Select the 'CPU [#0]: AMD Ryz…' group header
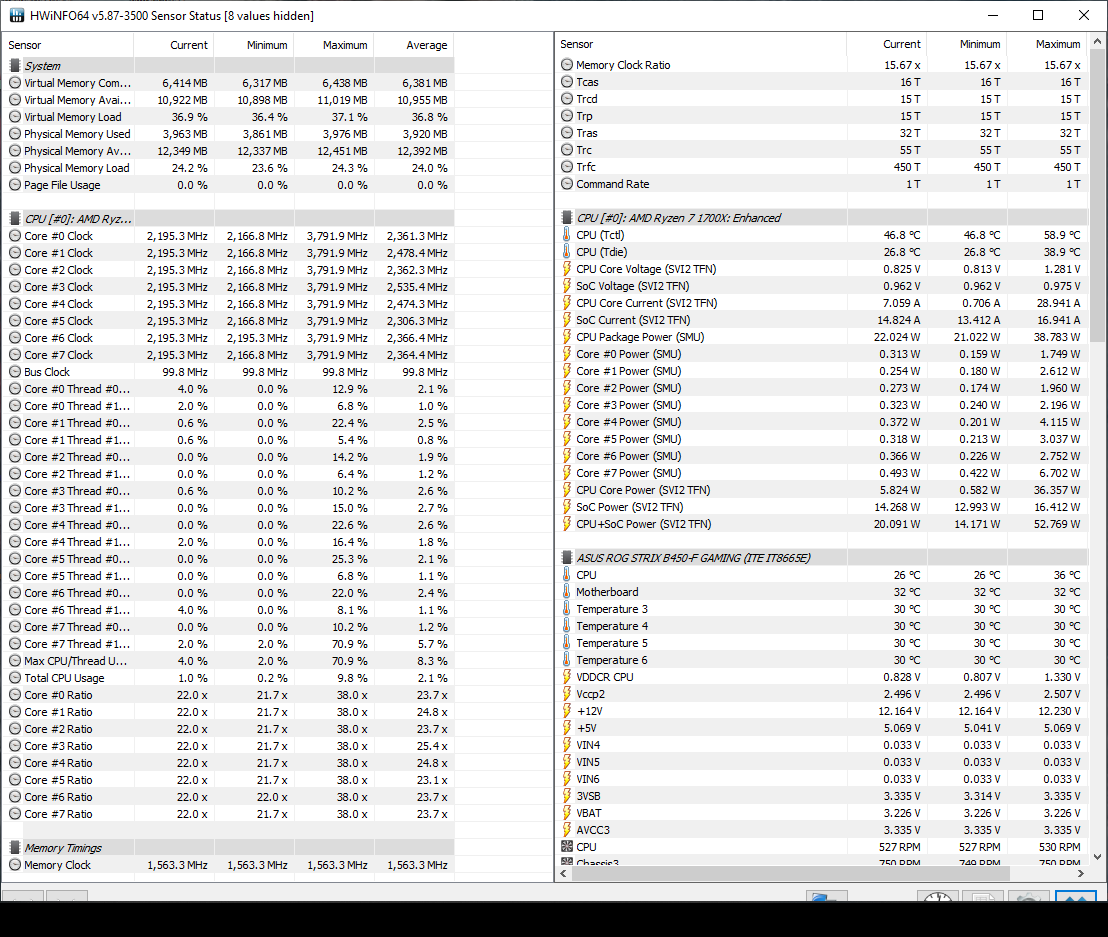The height and width of the screenshot is (937, 1108). tap(228, 219)
